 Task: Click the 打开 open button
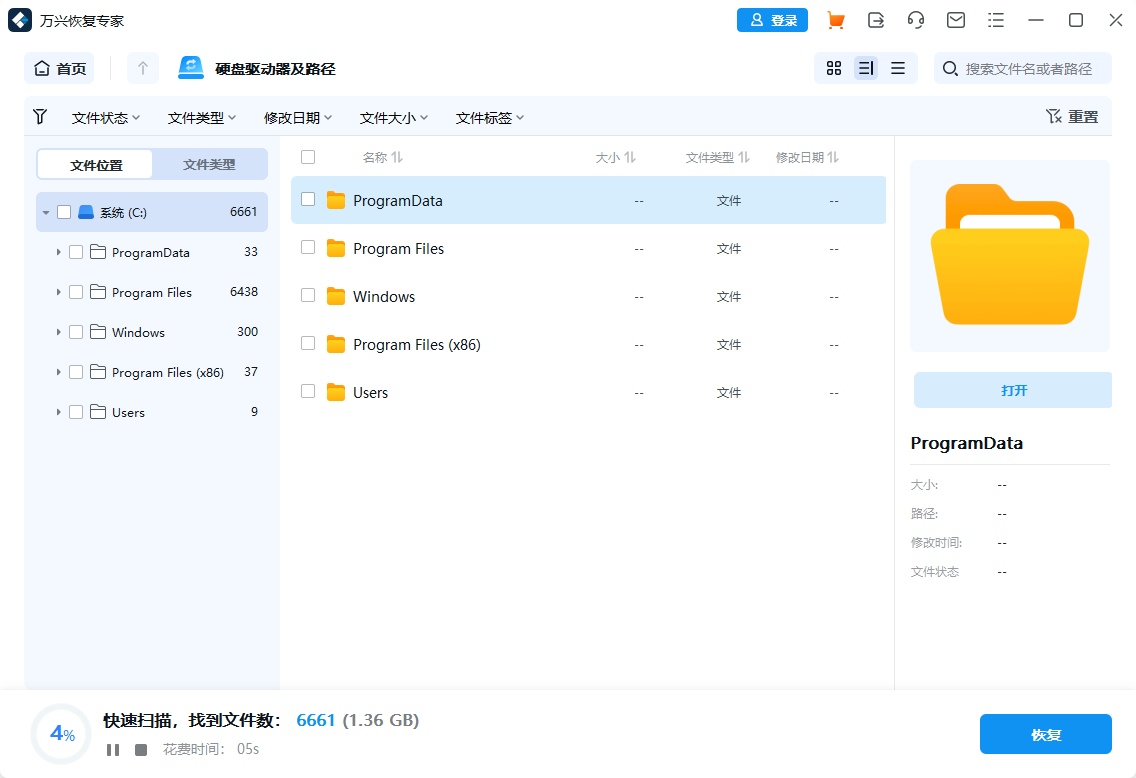(x=1012, y=390)
